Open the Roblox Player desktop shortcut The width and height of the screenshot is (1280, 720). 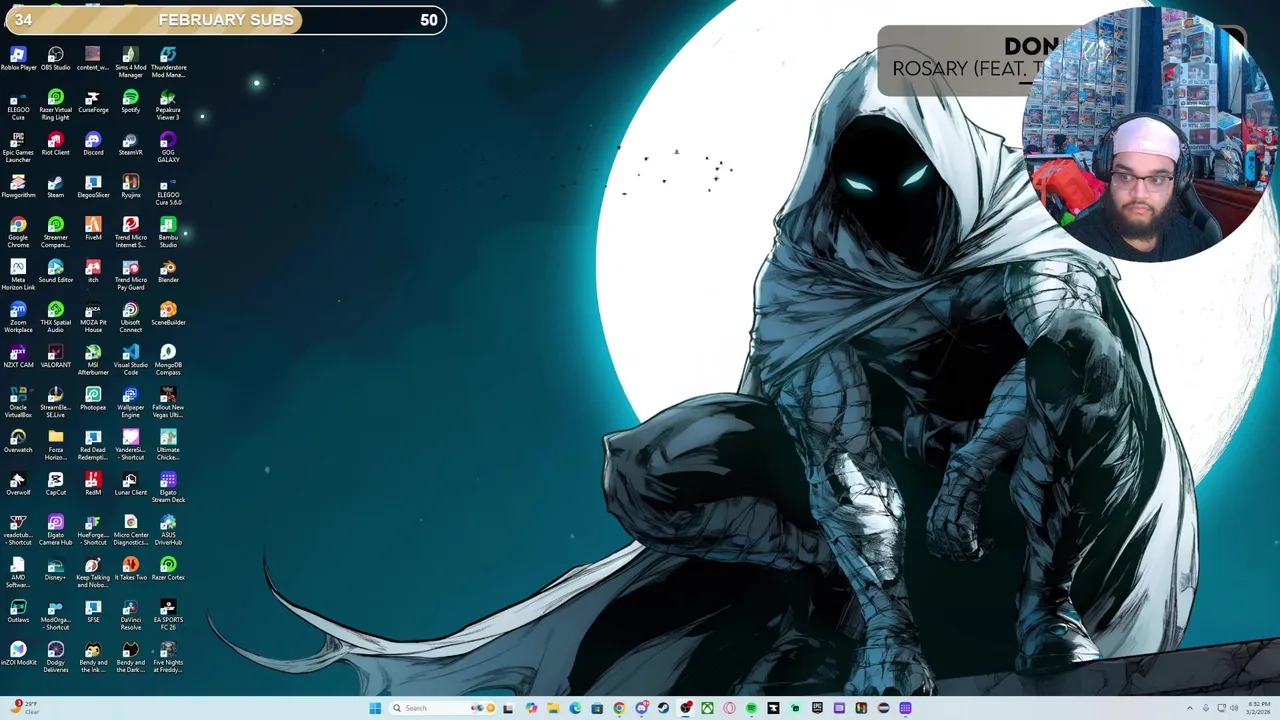click(18, 59)
